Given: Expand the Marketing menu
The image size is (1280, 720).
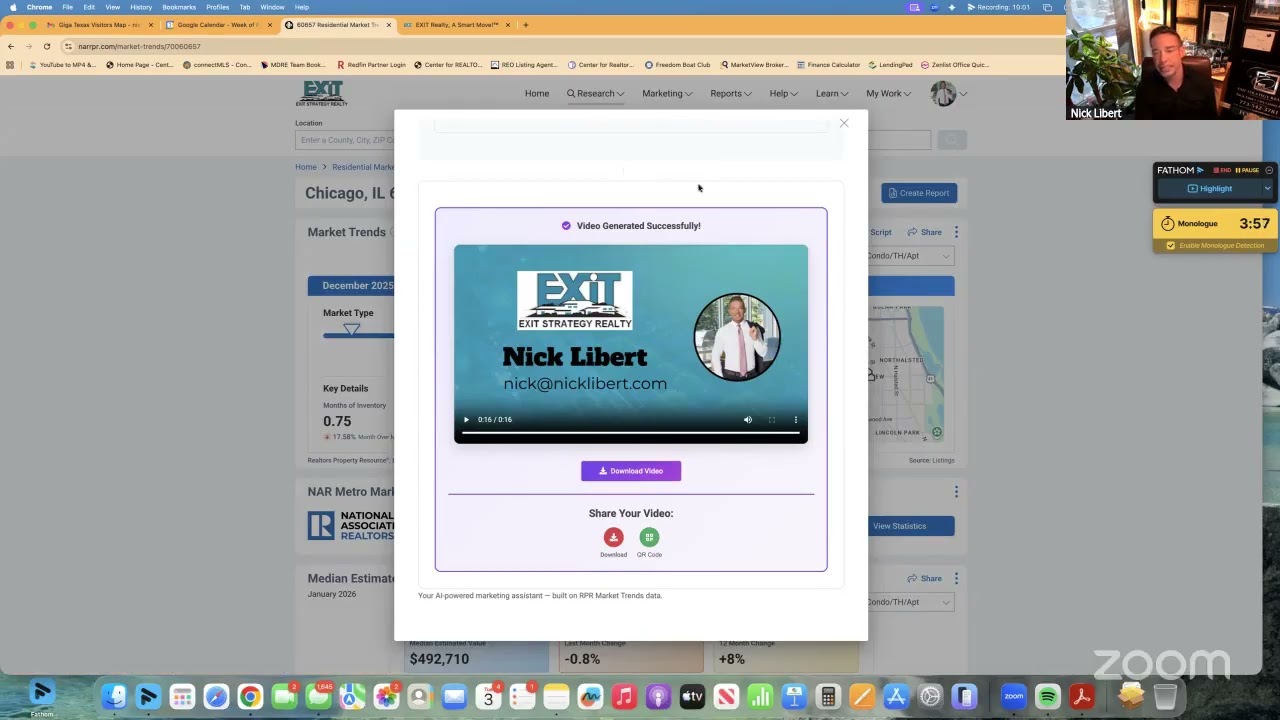Looking at the screenshot, I should coord(667,93).
